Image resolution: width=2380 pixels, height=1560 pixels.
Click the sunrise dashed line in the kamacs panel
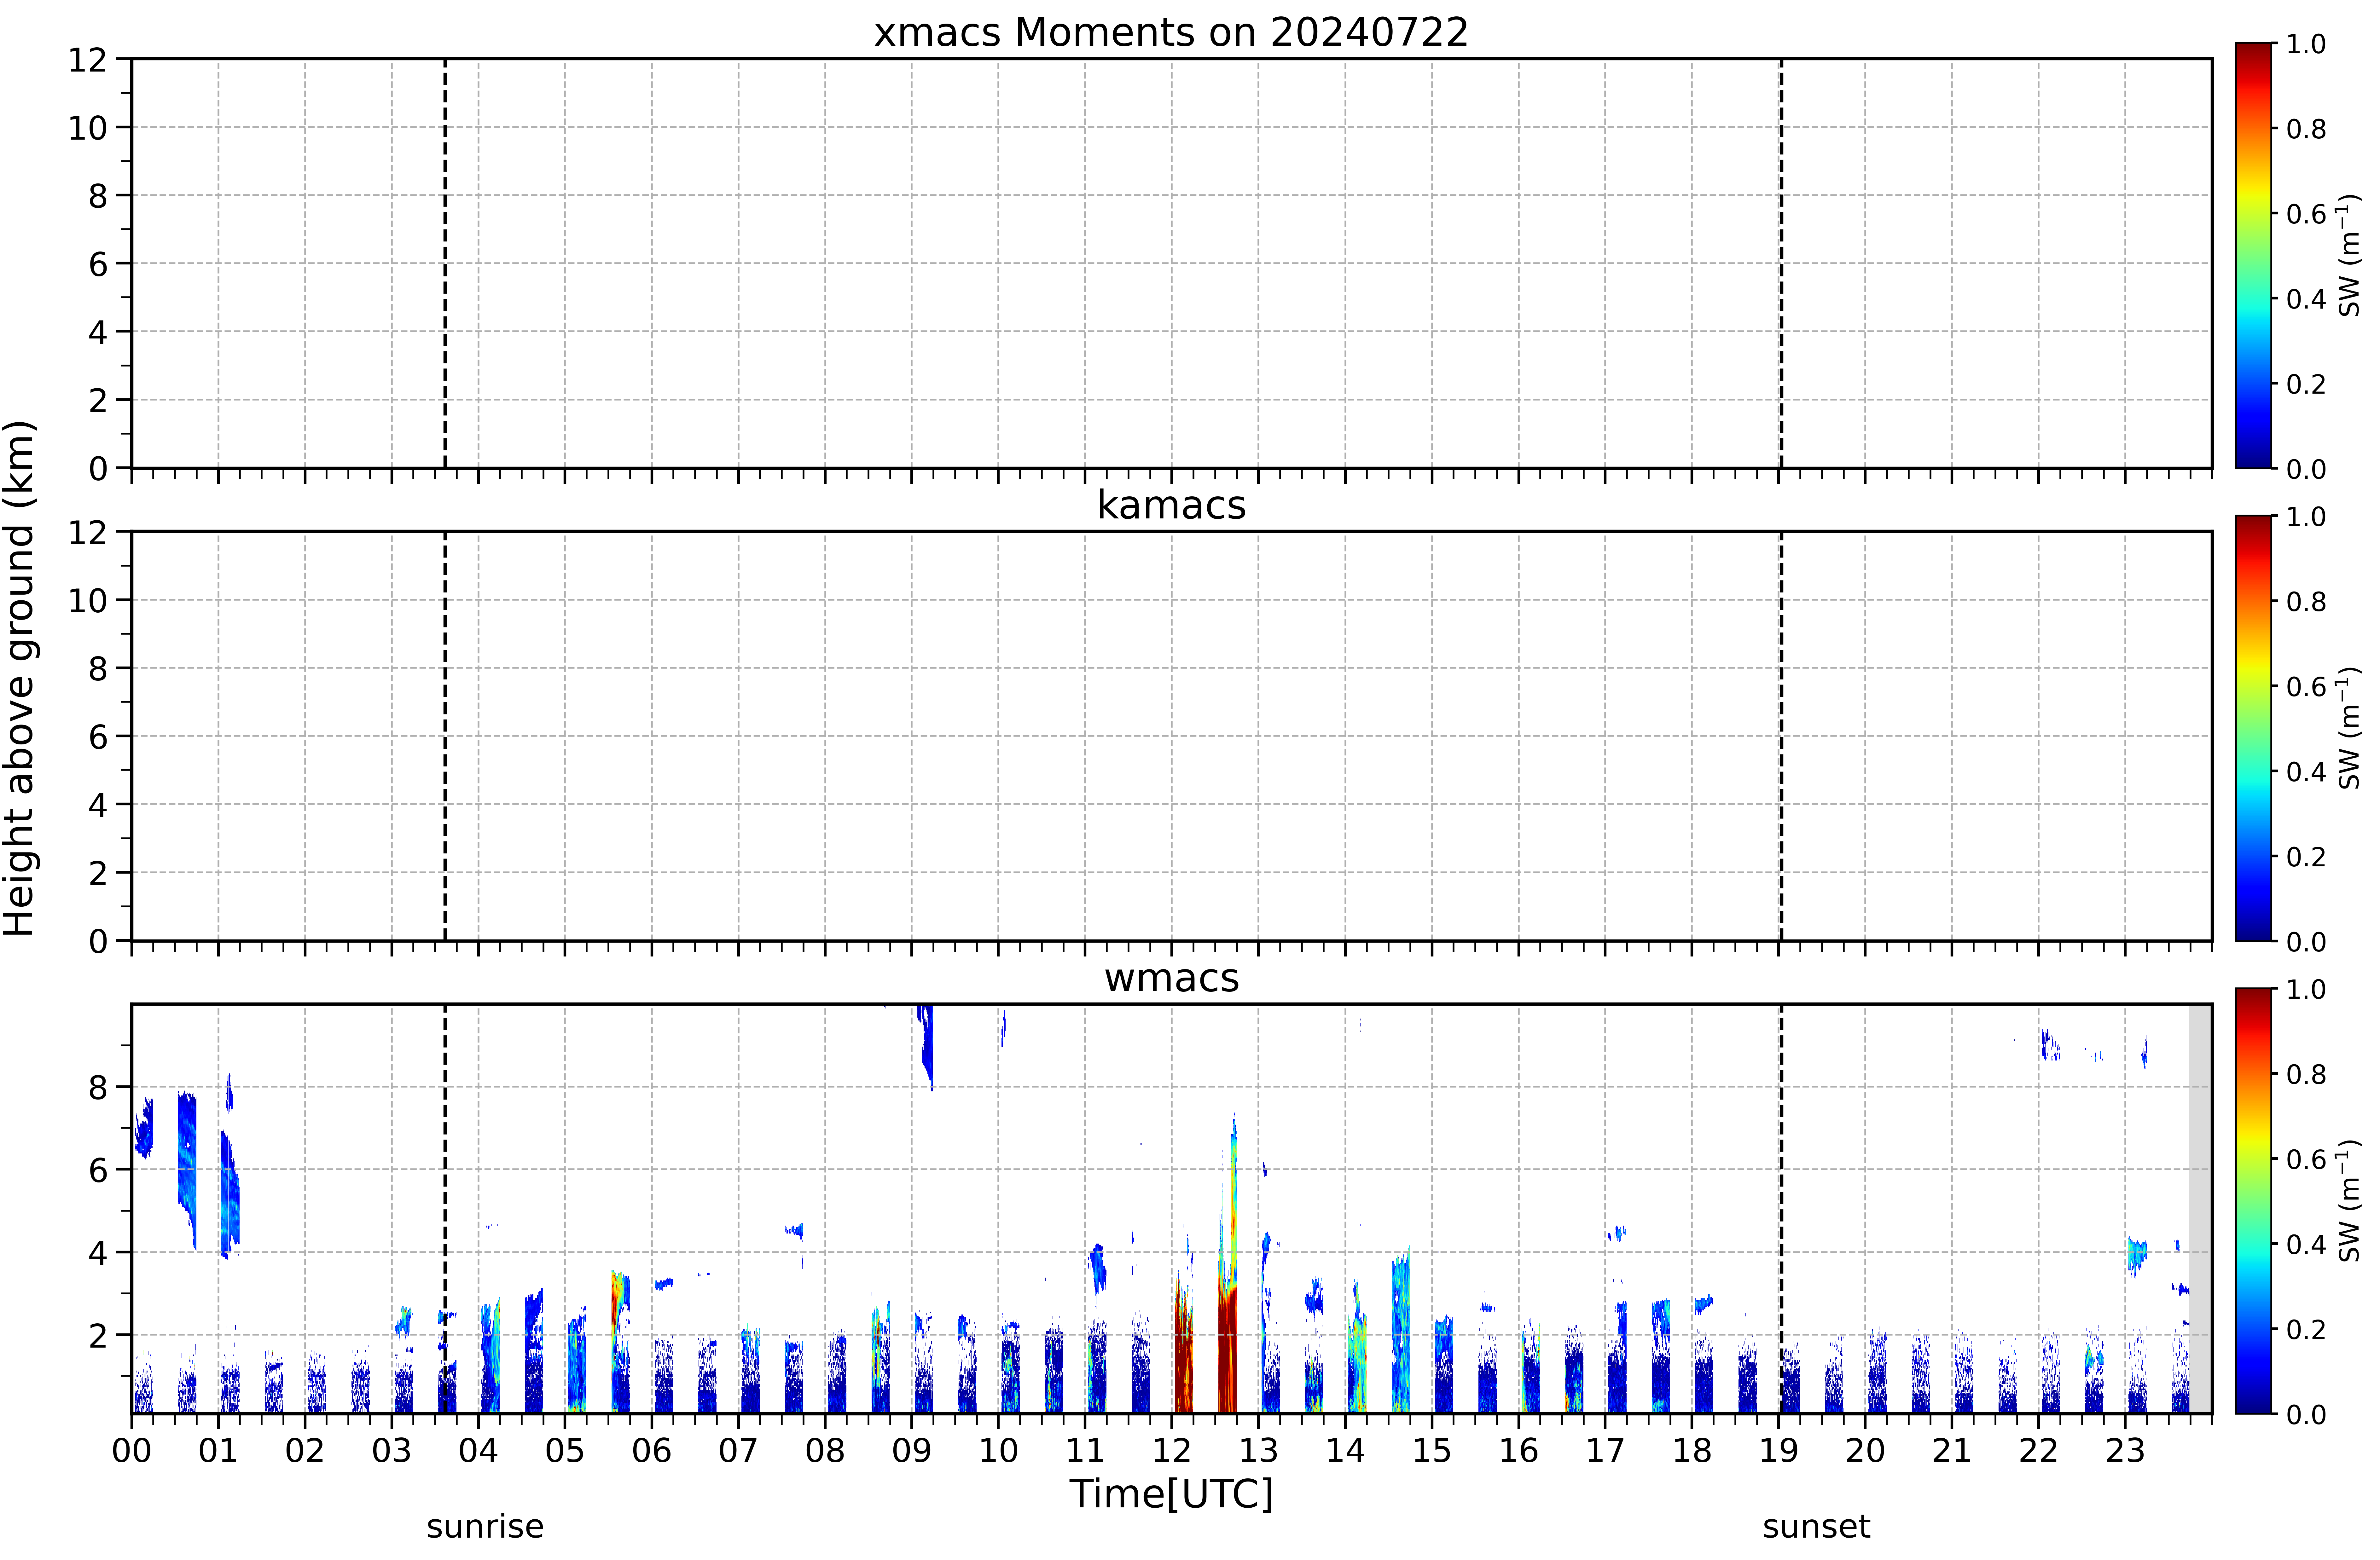(445, 736)
